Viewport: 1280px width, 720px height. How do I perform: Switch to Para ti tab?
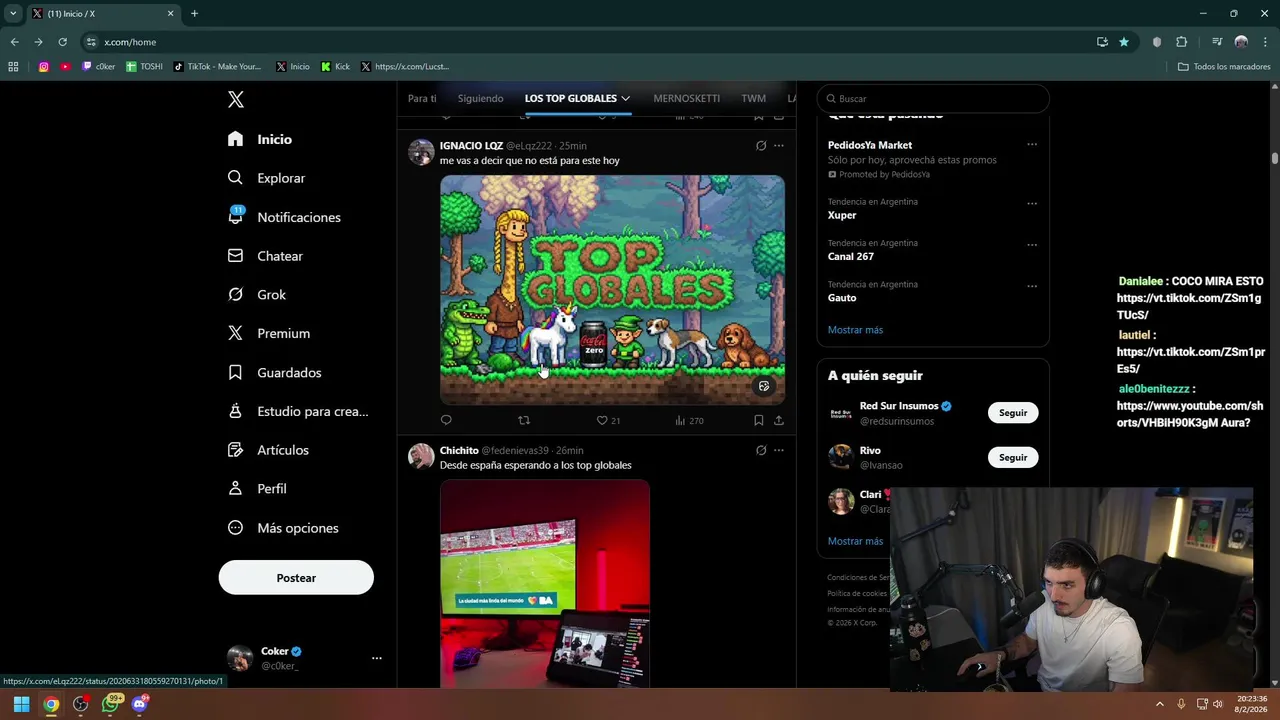click(422, 99)
